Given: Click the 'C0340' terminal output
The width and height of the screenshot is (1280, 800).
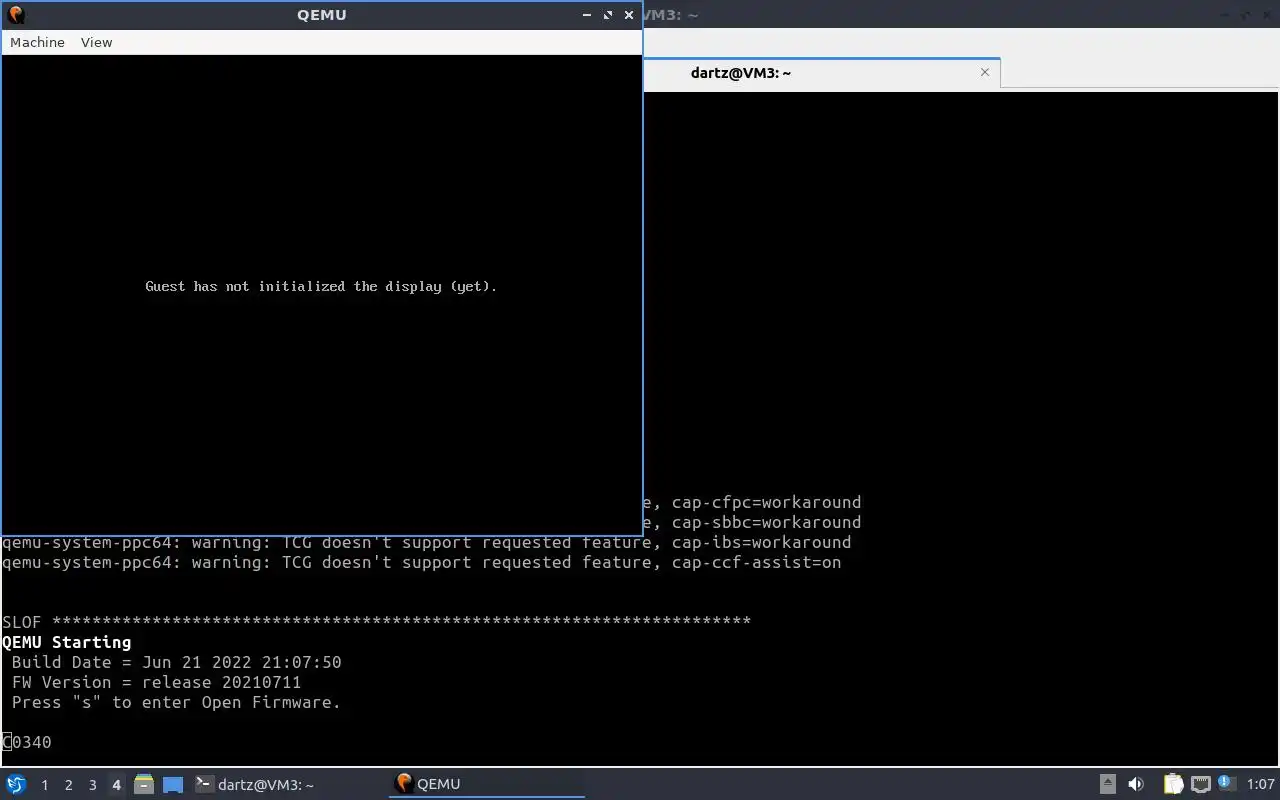Looking at the screenshot, I should point(27,742).
